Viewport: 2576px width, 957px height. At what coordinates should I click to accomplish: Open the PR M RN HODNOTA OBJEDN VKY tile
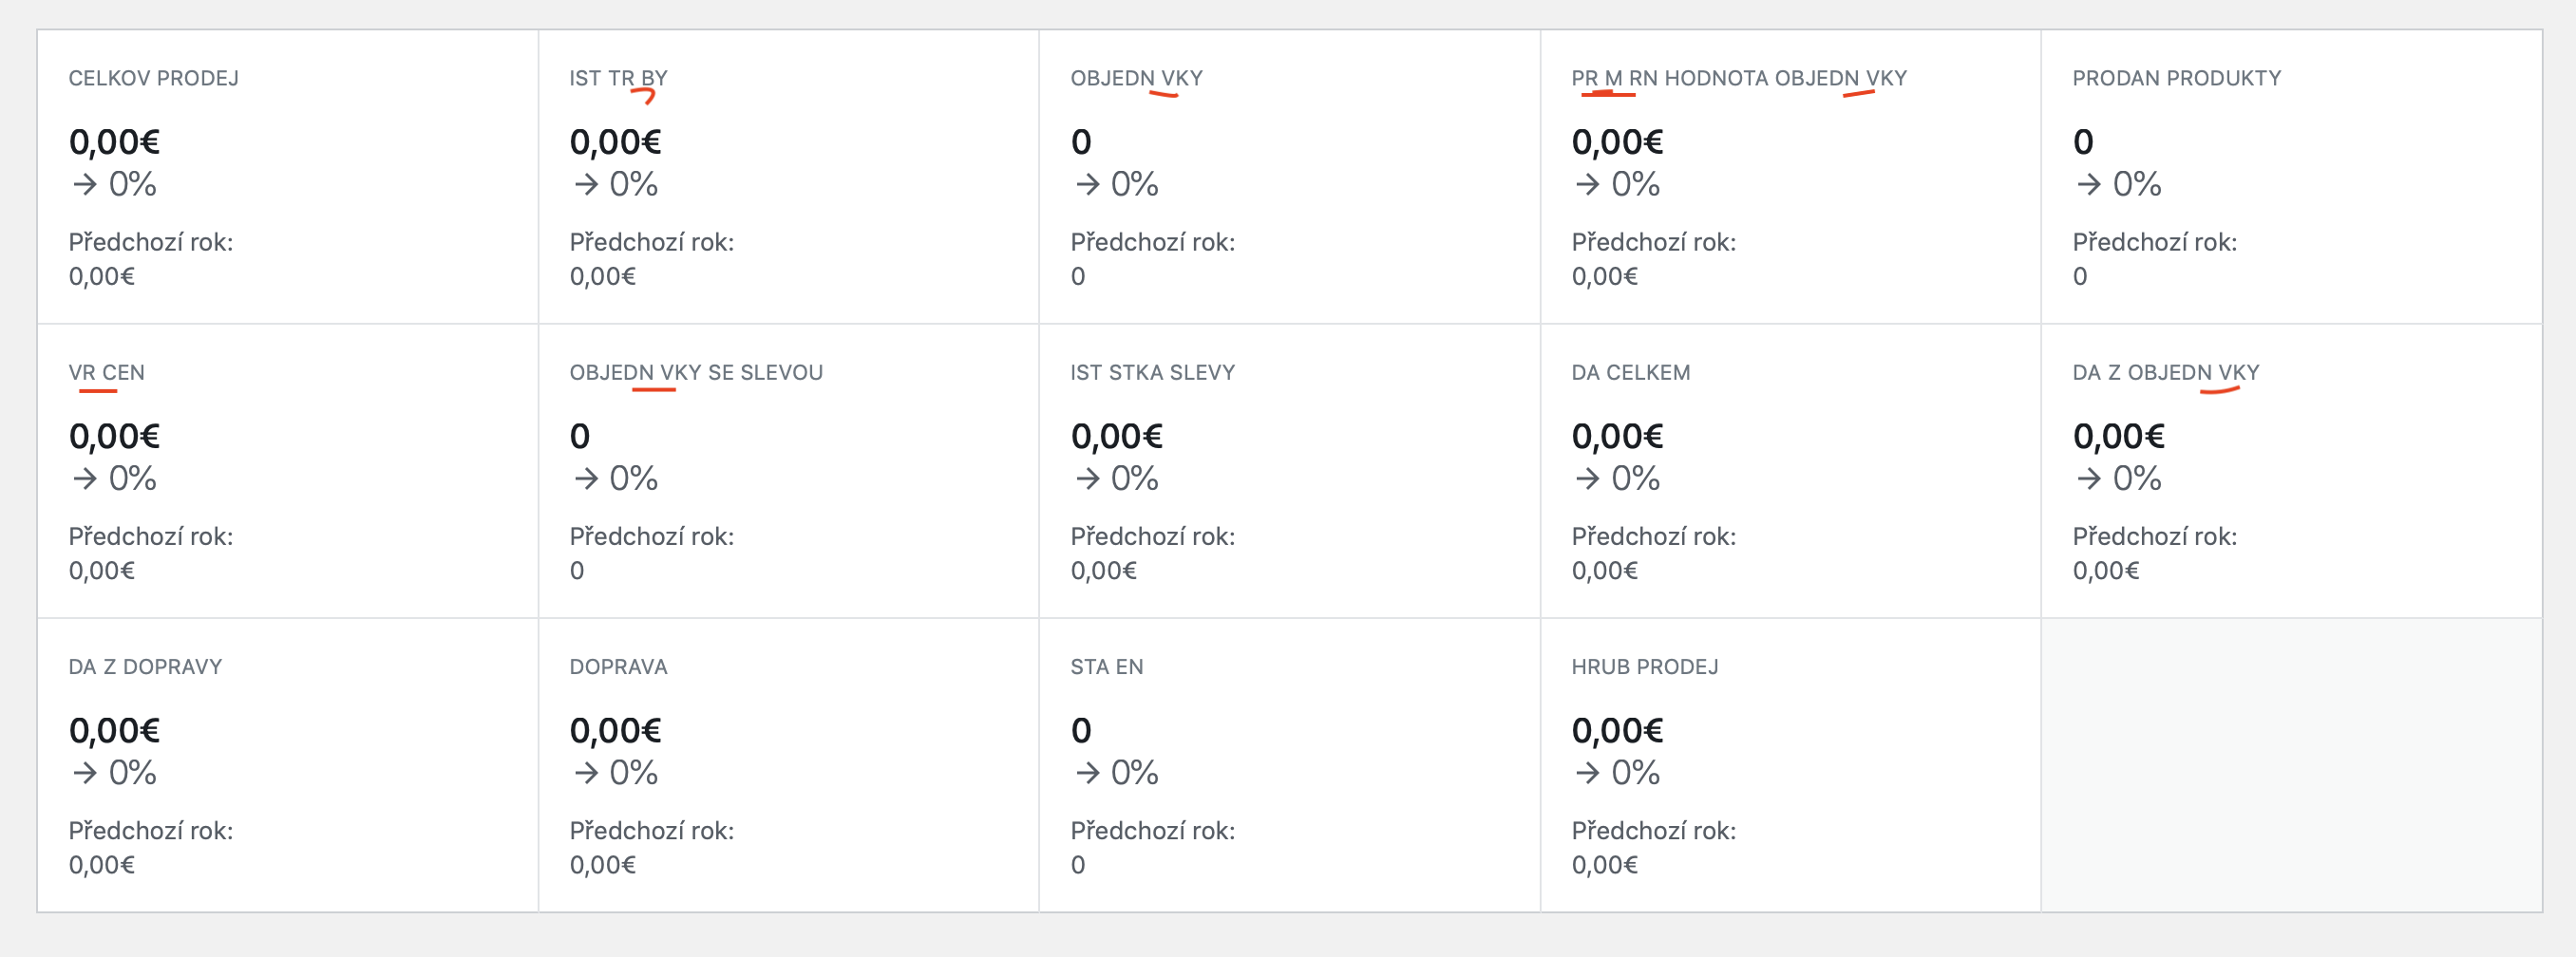[1737, 76]
